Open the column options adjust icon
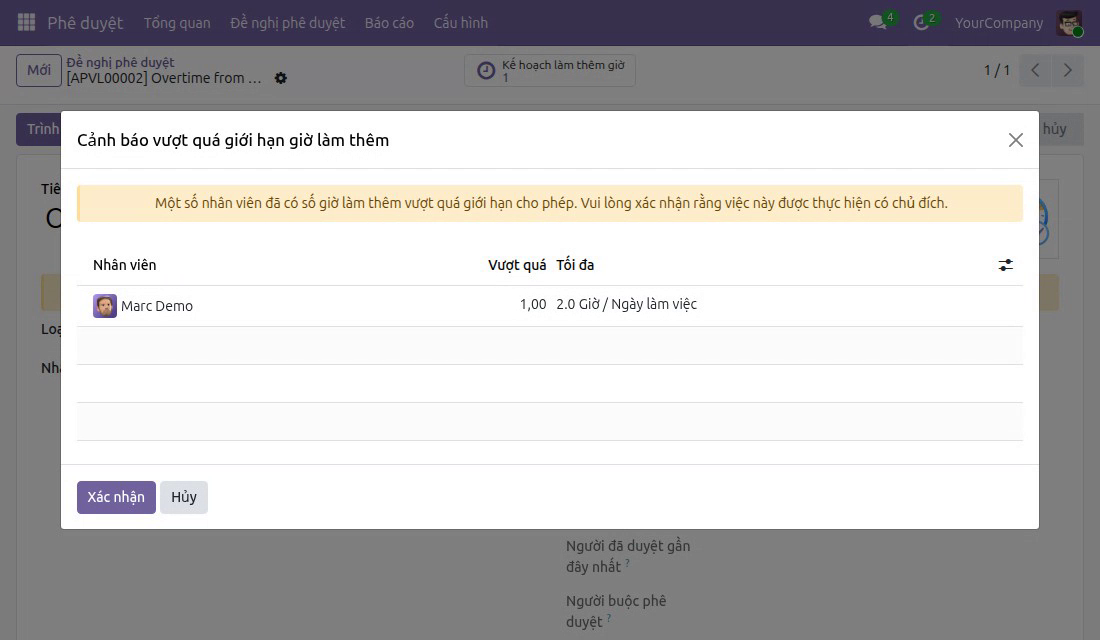 pos(1005,265)
